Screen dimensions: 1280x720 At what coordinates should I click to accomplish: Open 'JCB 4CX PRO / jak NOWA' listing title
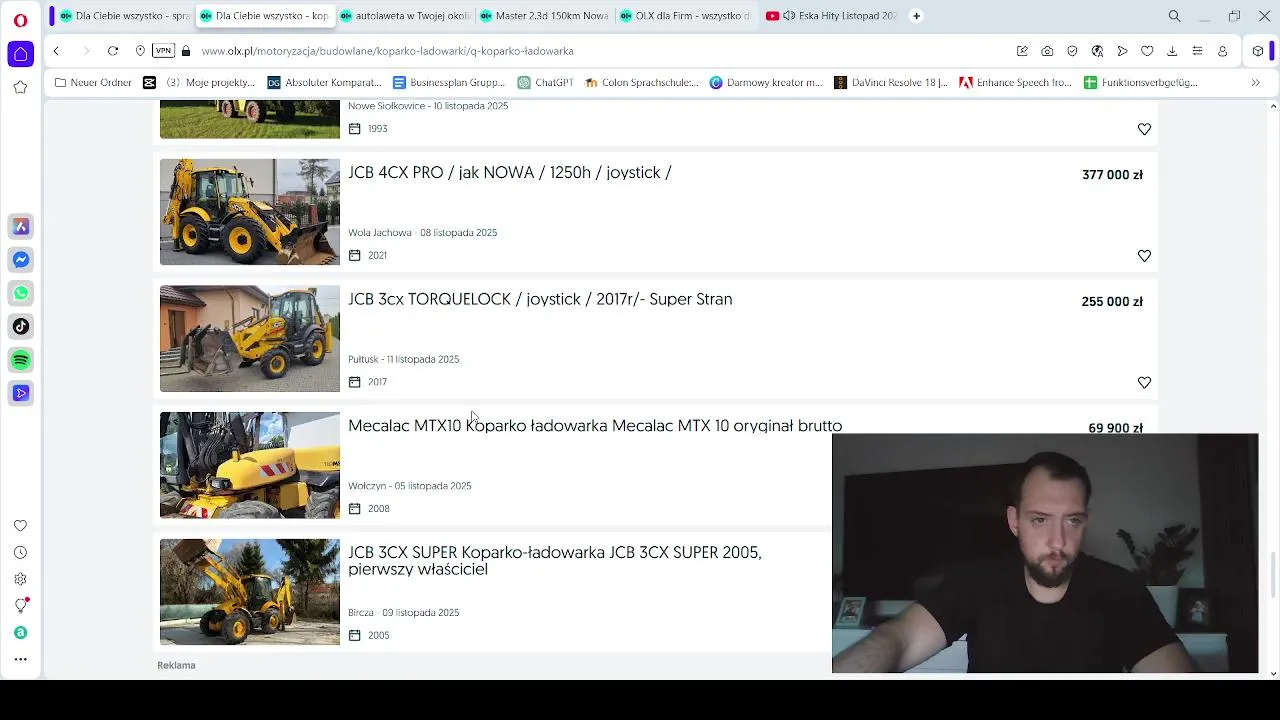click(x=509, y=173)
